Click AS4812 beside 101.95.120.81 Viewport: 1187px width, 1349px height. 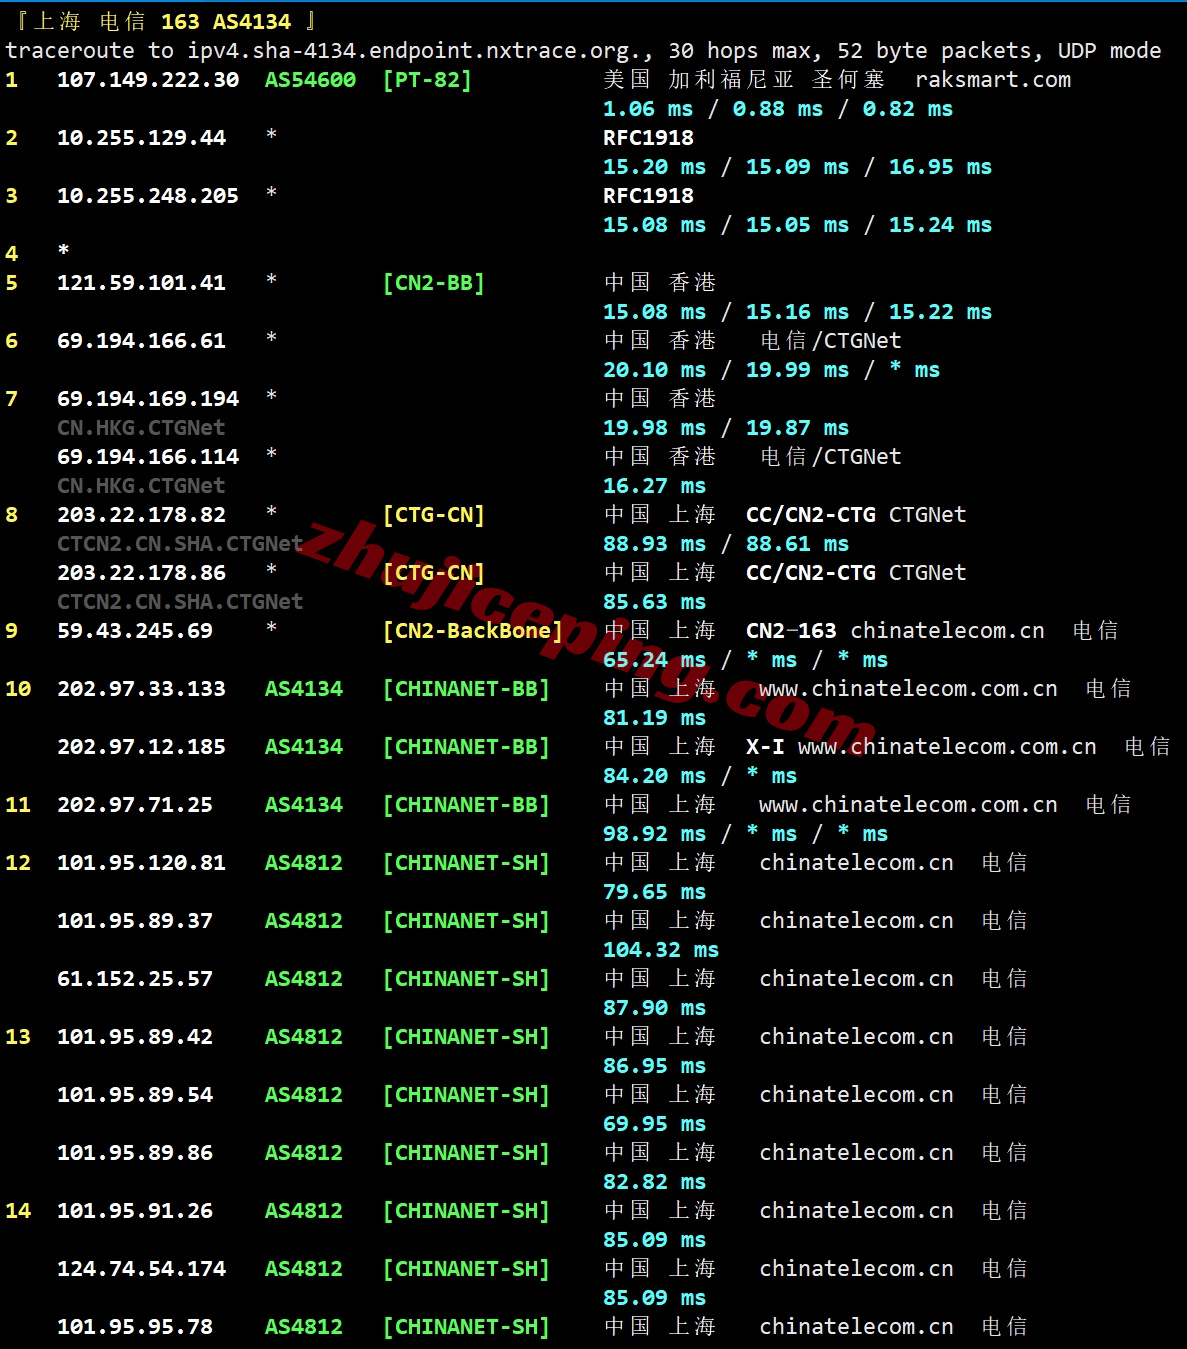[x=304, y=863]
